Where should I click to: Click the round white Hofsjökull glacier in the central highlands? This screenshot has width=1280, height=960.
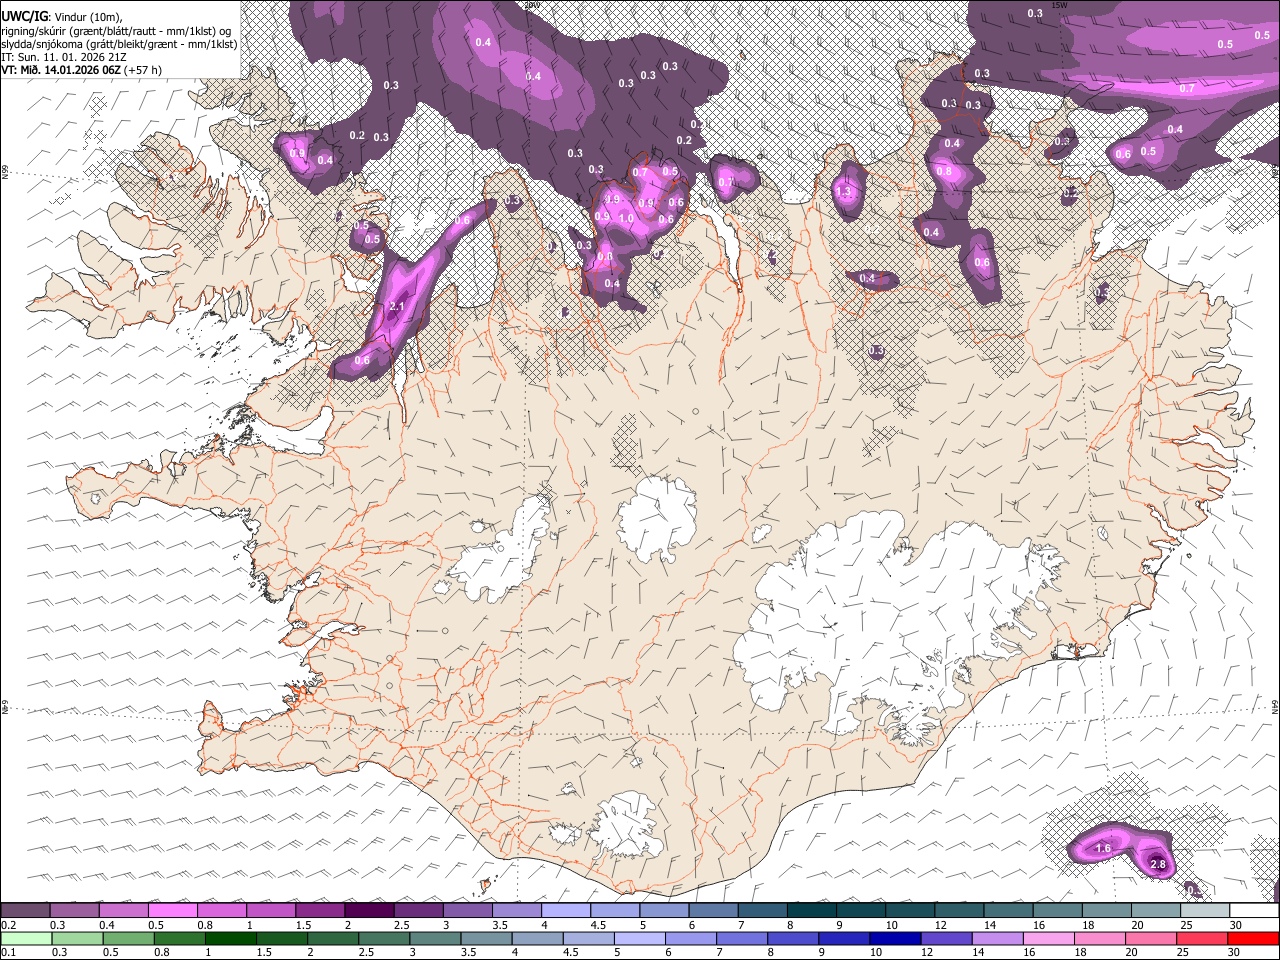point(658,518)
